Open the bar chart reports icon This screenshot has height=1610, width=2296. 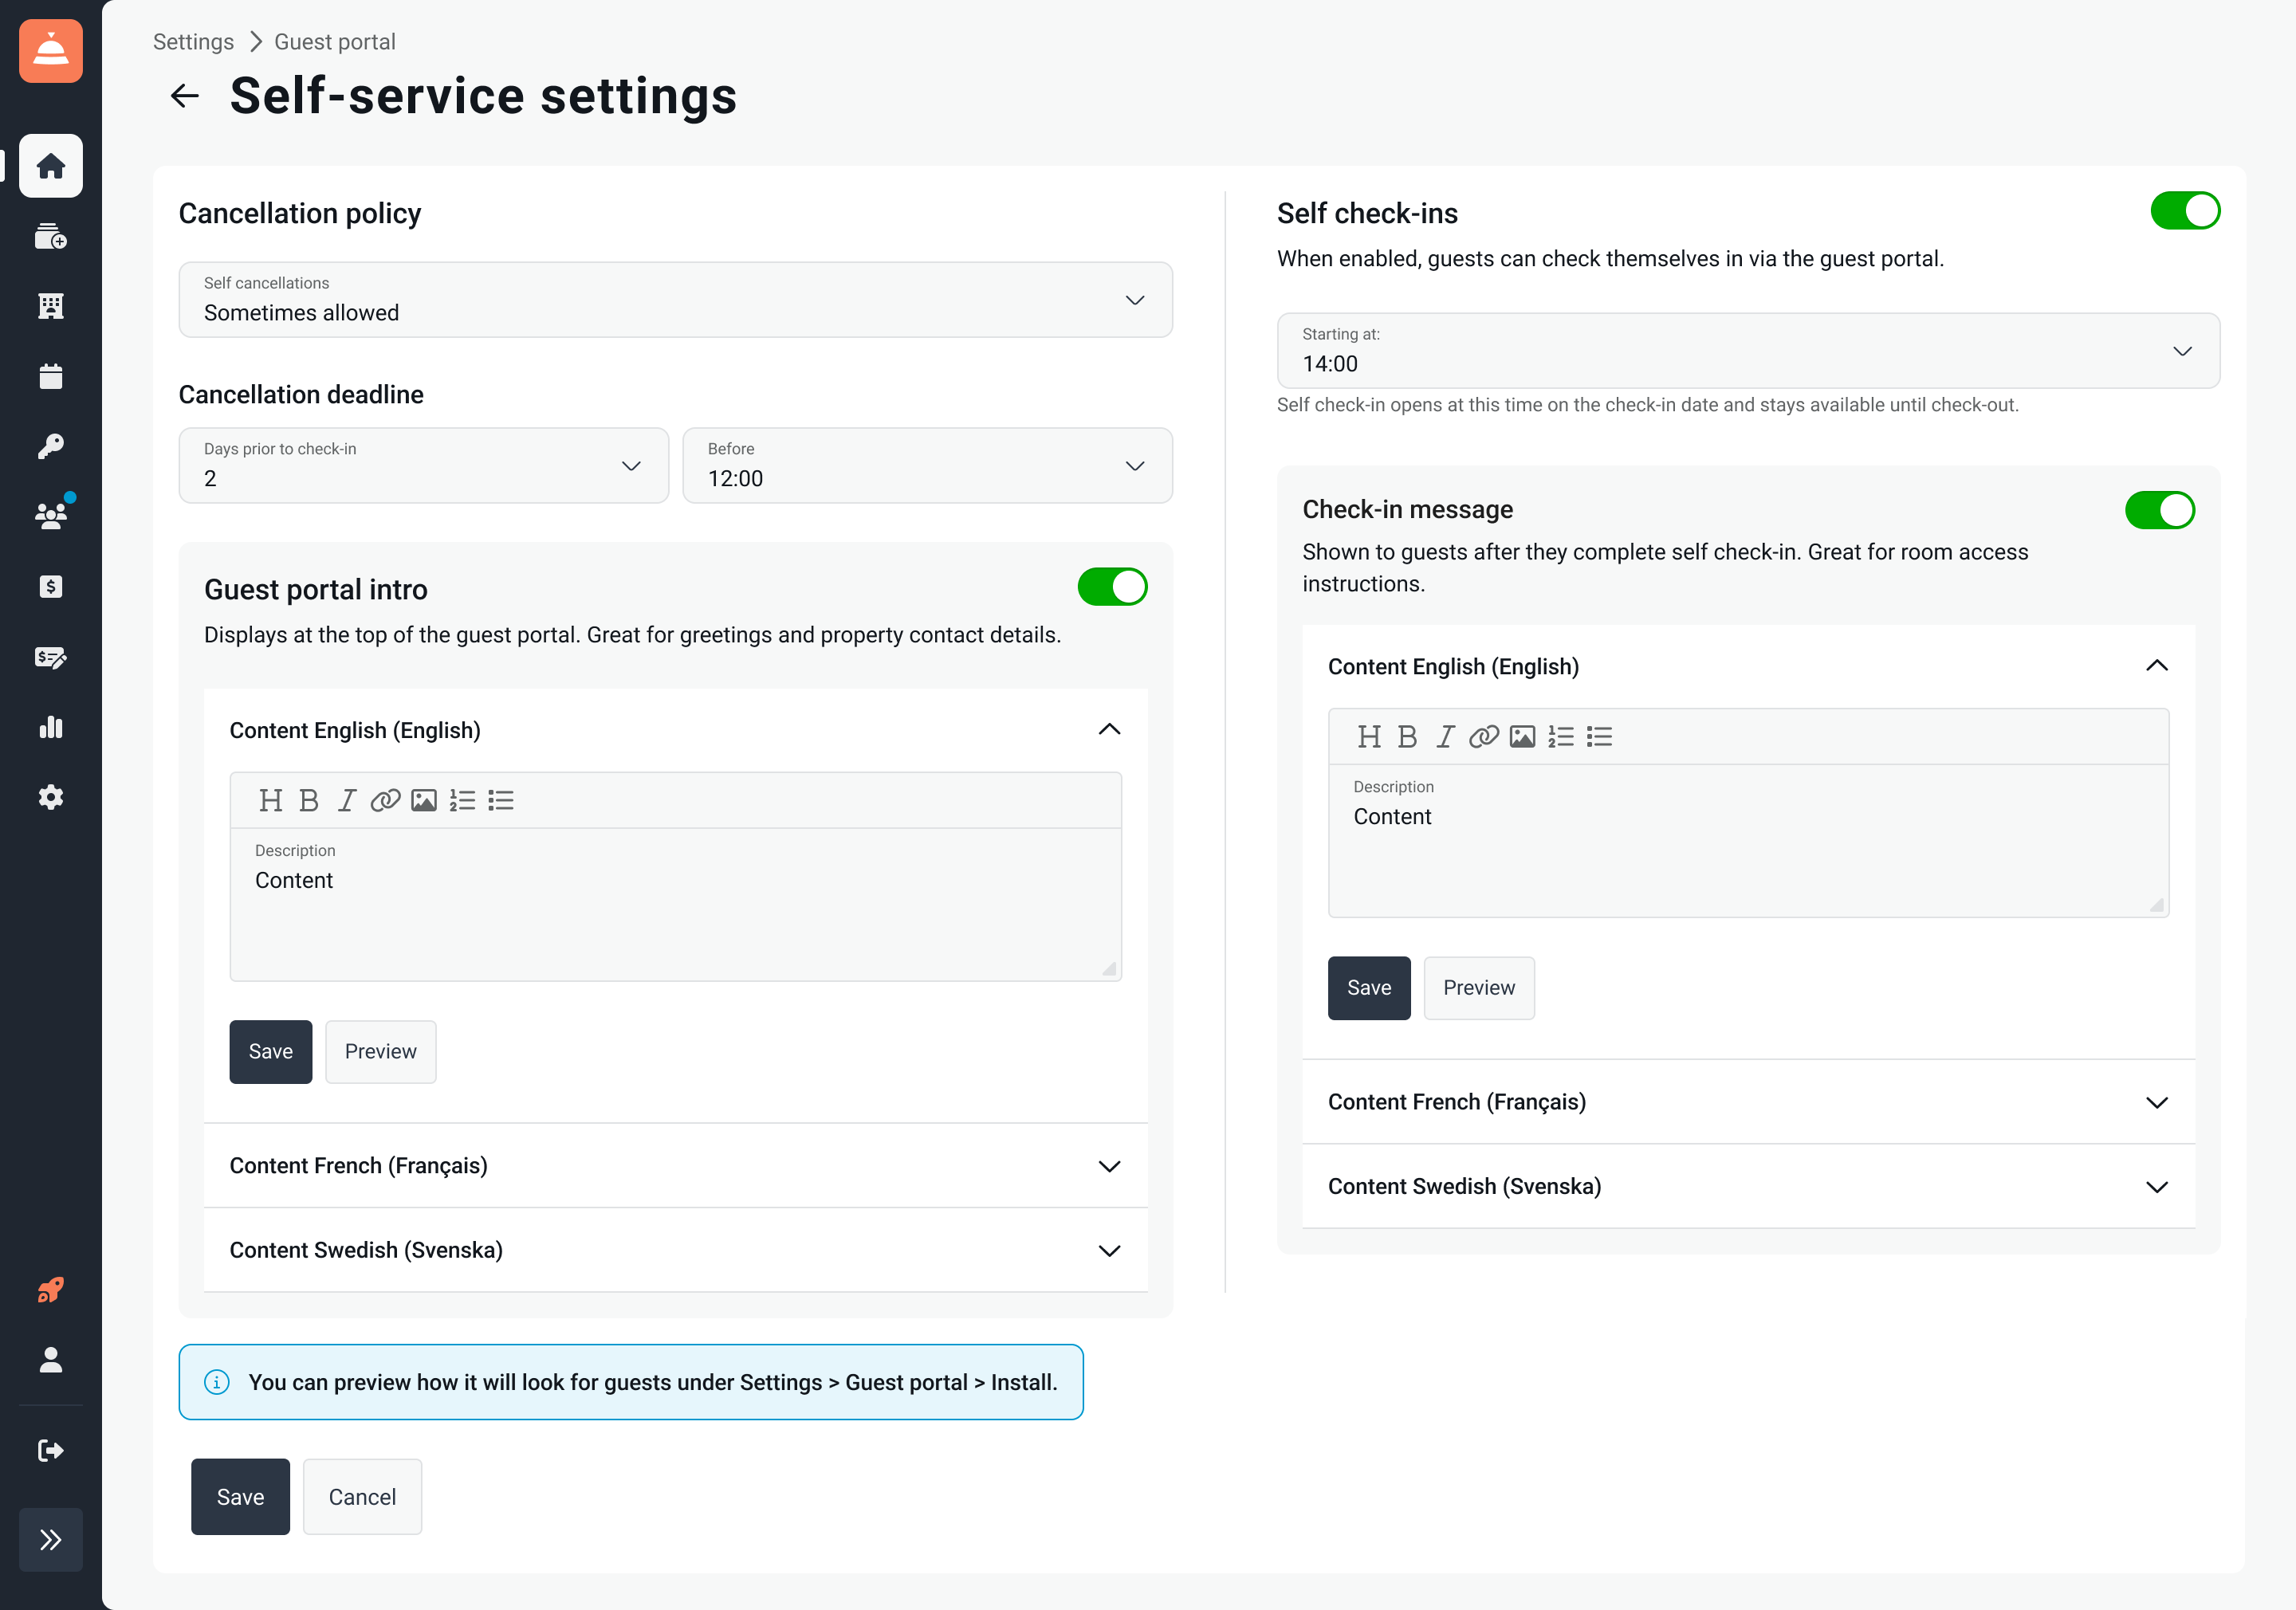point(51,727)
